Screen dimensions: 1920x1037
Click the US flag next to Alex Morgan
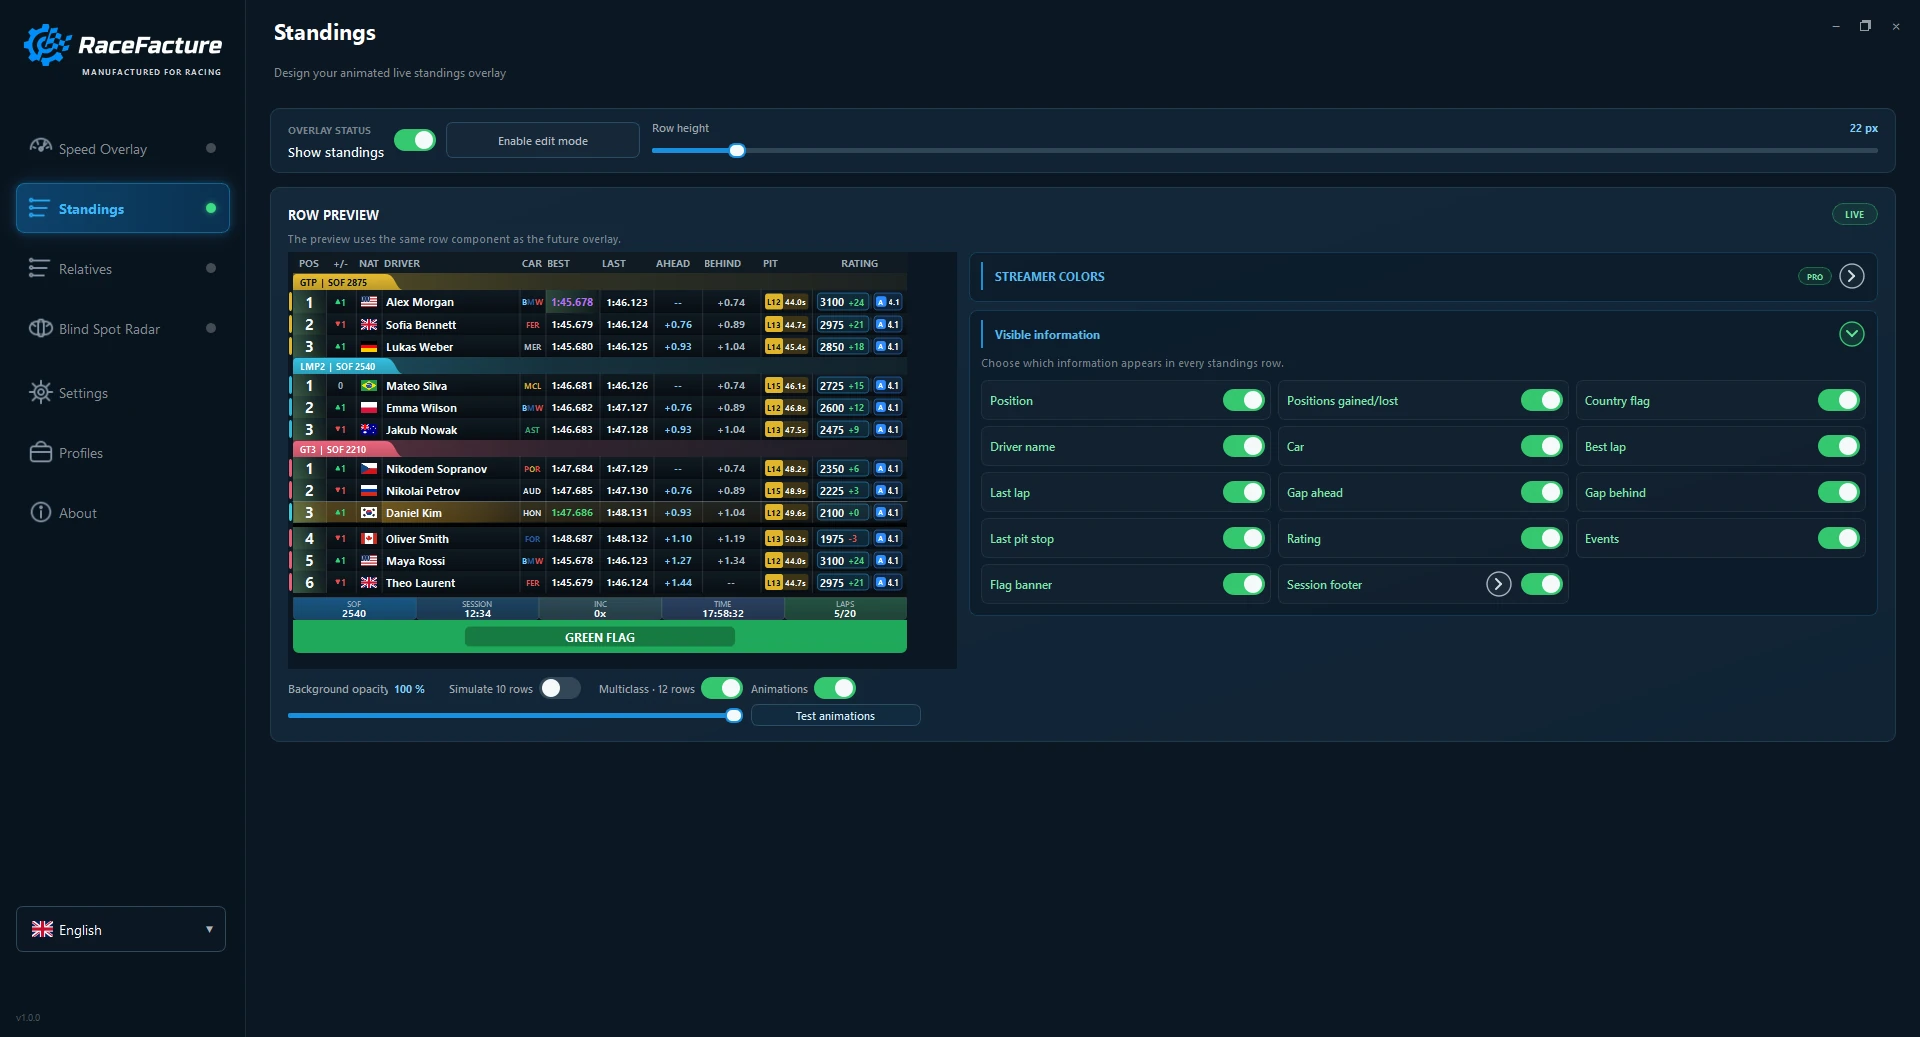pos(369,302)
